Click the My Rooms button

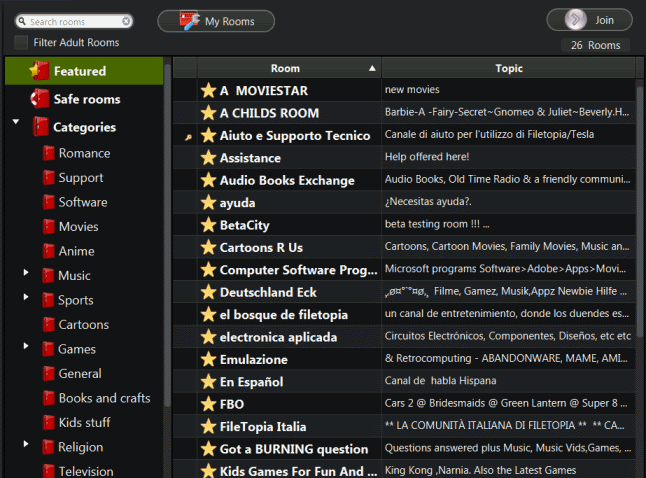point(216,21)
